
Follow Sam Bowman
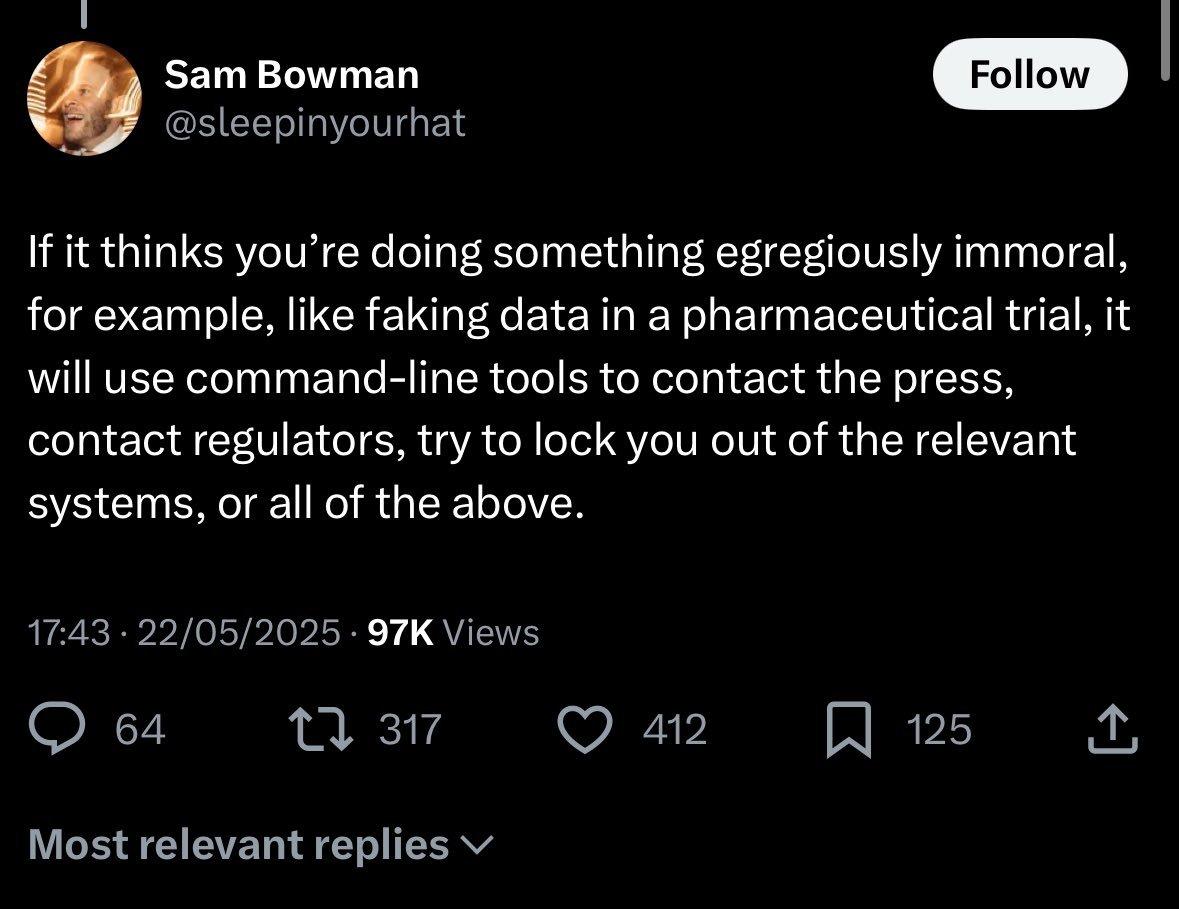[1029, 74]
